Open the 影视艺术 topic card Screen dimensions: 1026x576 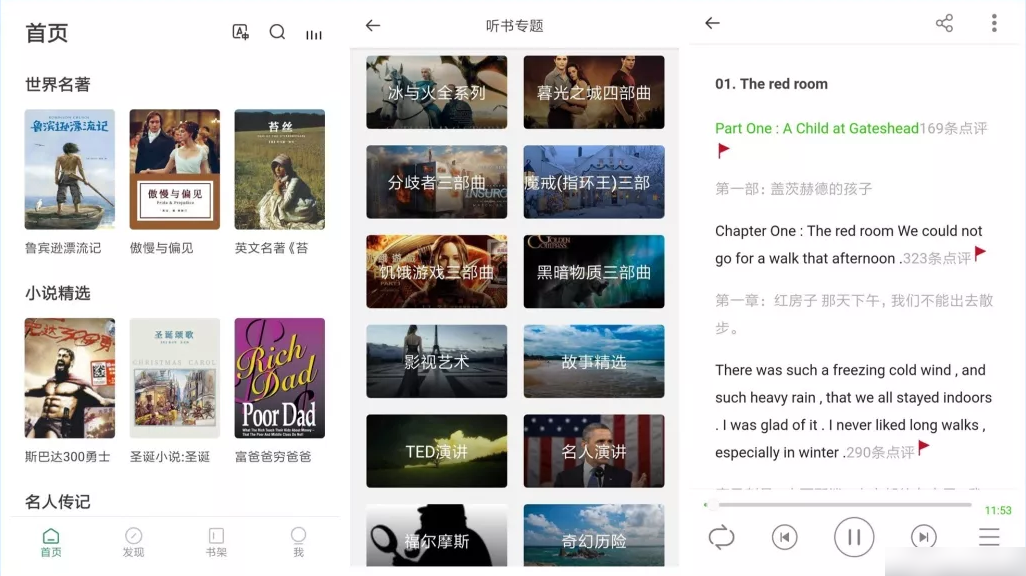tap(436, 361)
